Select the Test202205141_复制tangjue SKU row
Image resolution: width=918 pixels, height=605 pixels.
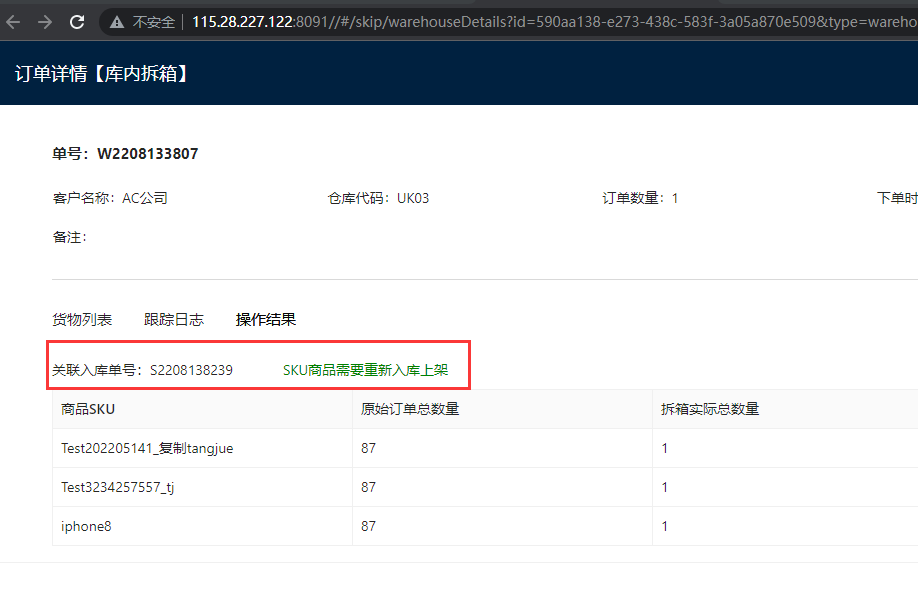pos(147,448)
